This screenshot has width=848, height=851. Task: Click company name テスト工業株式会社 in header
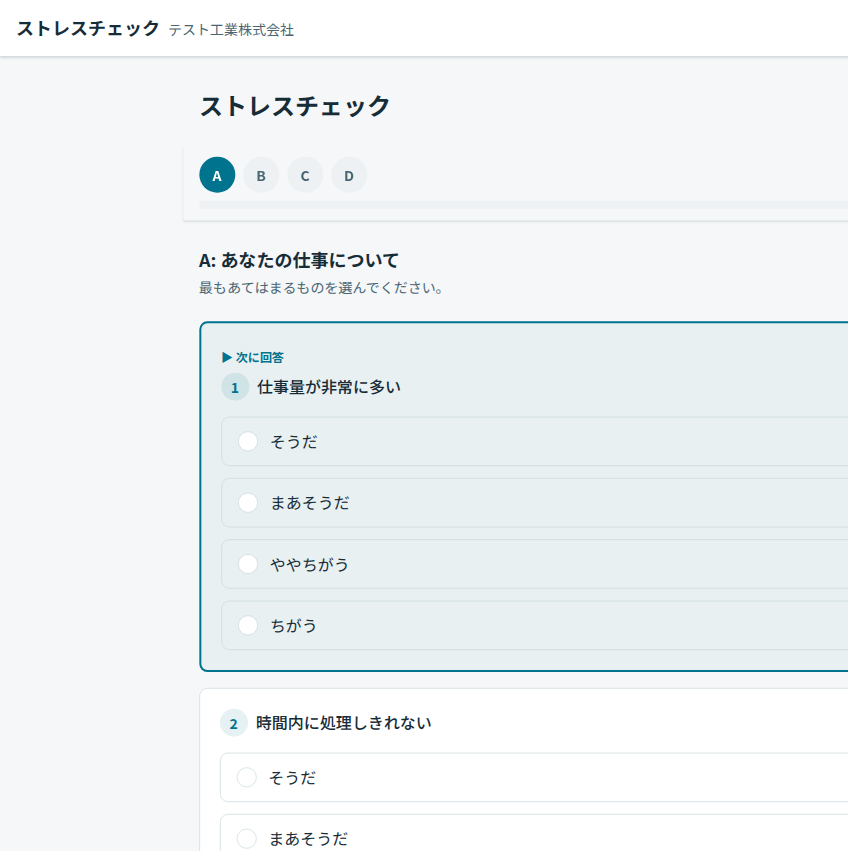point(231,30)
